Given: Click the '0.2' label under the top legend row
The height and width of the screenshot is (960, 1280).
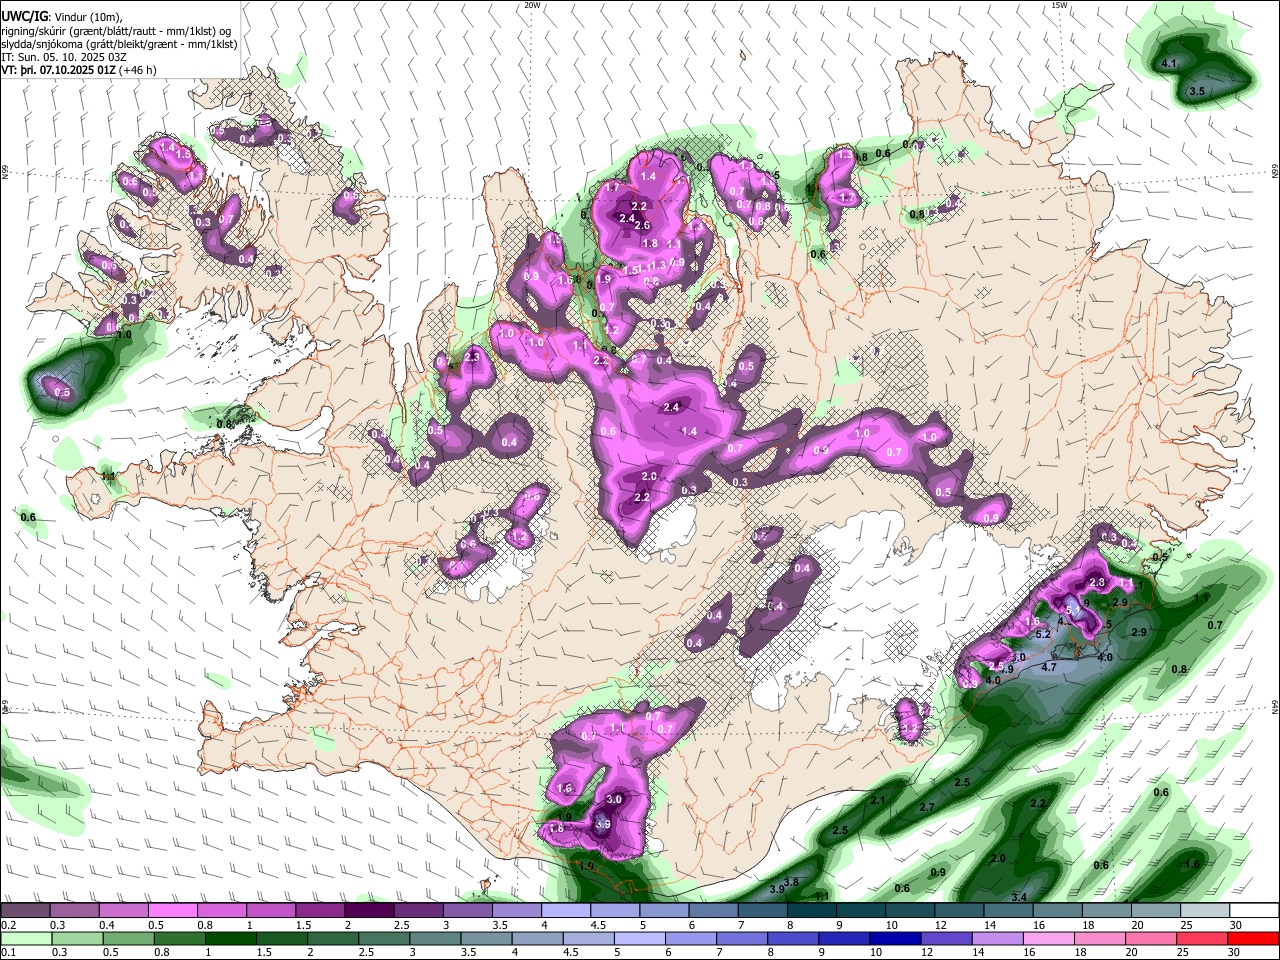Looking at the screenshot, I should (9, 925).
